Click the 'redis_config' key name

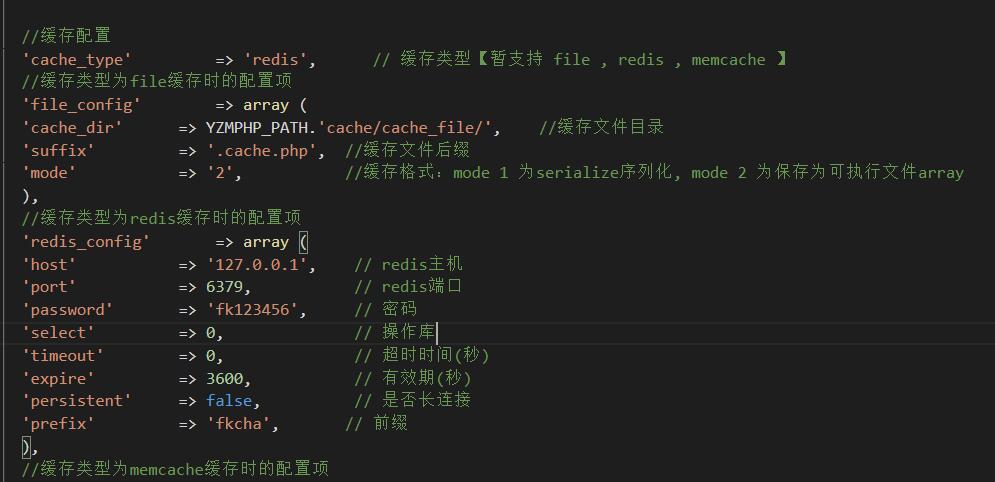point(86,242)
